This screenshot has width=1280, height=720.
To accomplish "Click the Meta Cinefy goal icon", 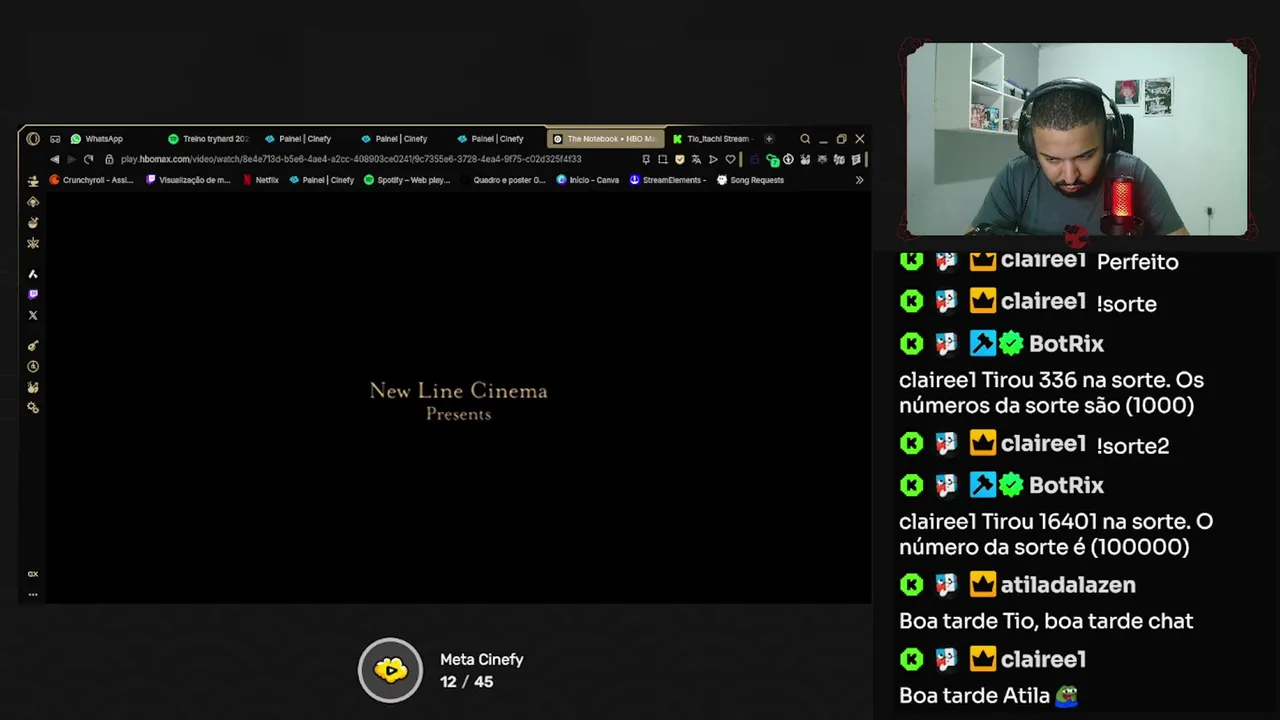I will [x=391, y=670].
